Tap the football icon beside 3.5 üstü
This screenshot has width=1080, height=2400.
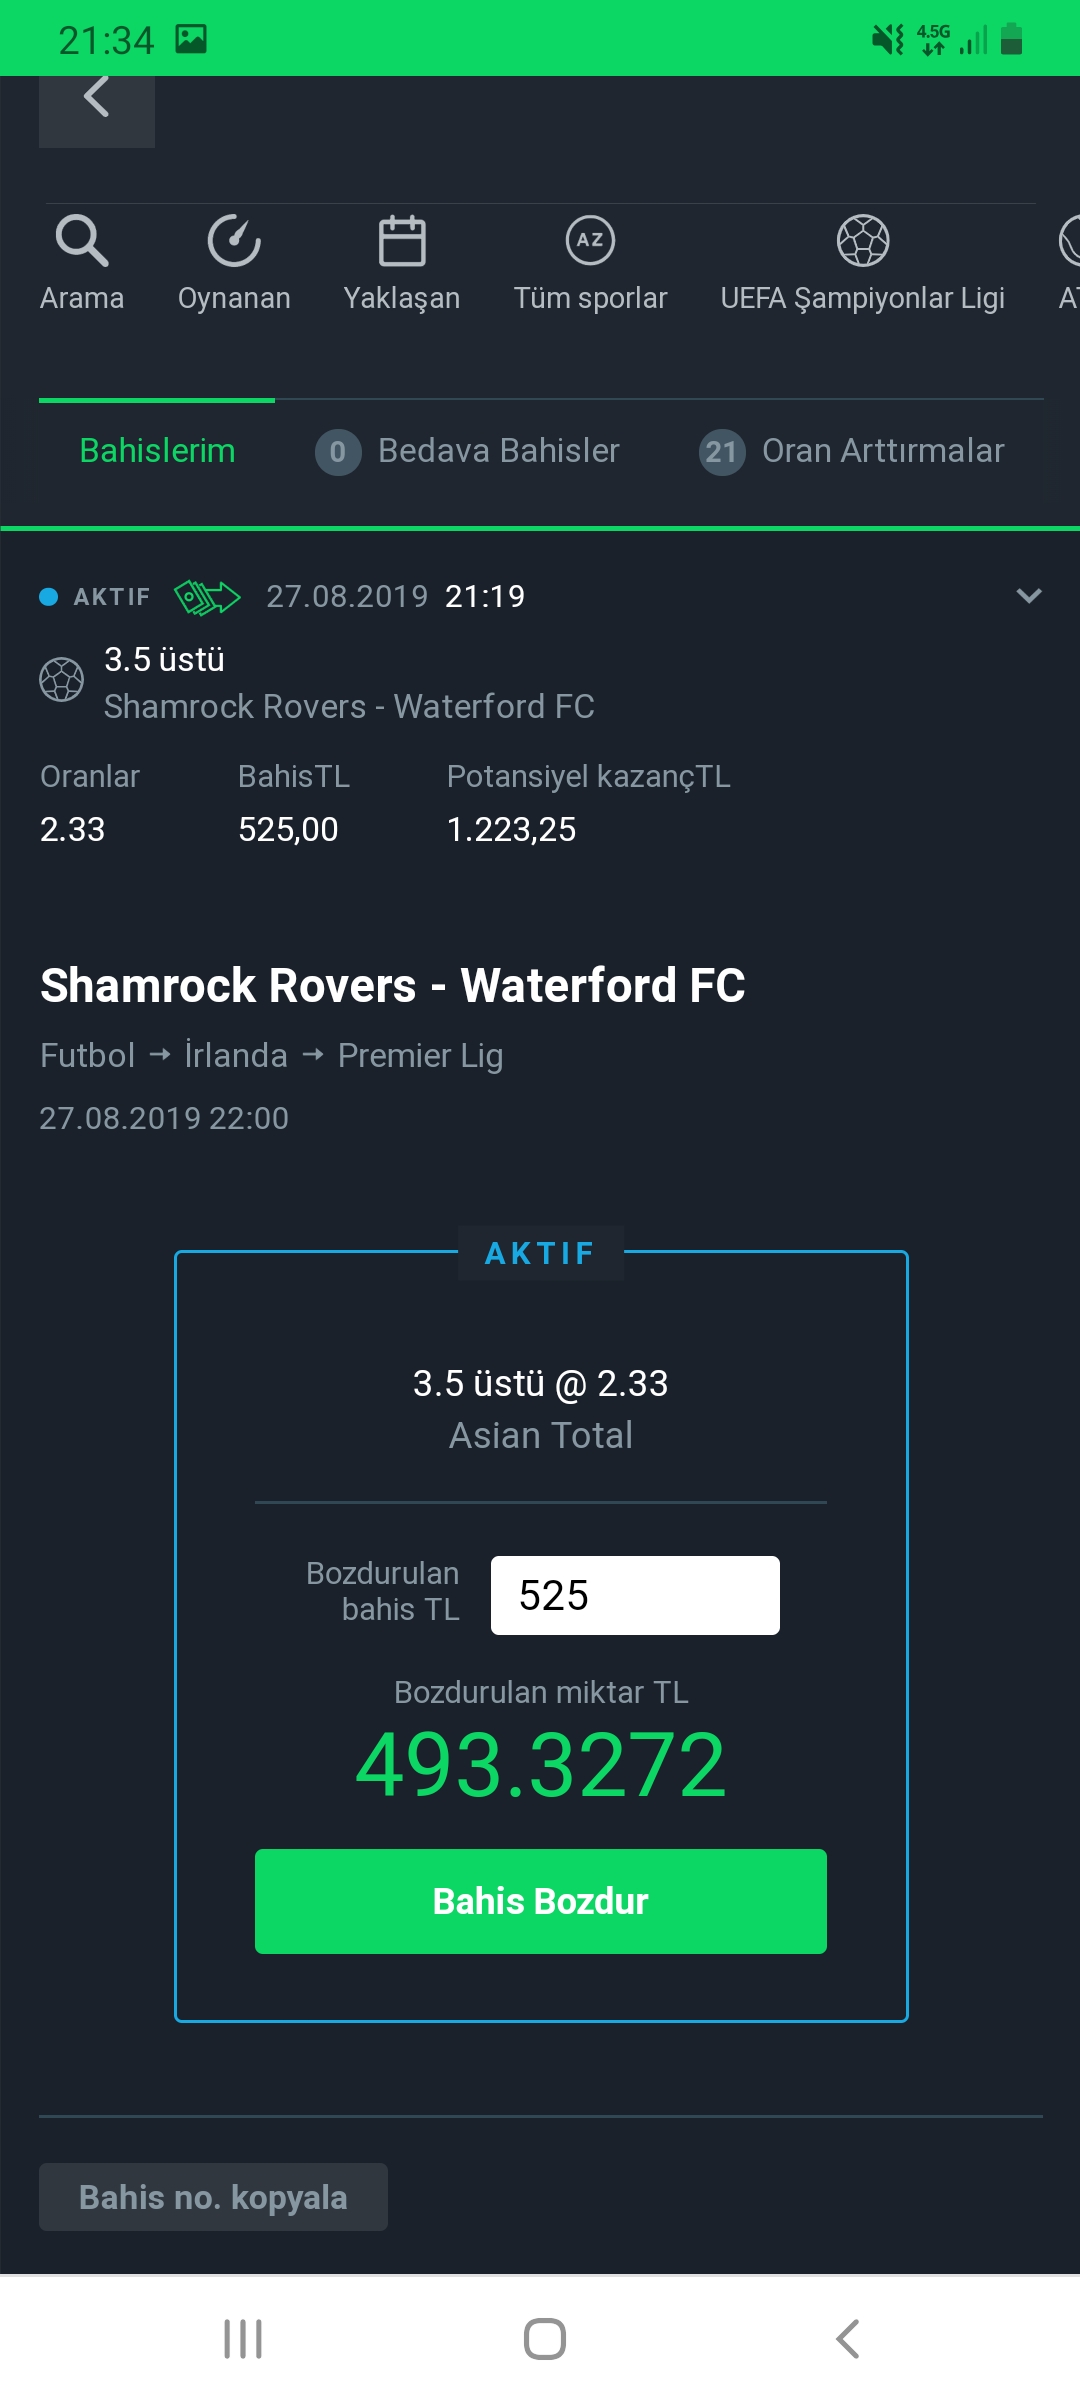click(61, 679)
